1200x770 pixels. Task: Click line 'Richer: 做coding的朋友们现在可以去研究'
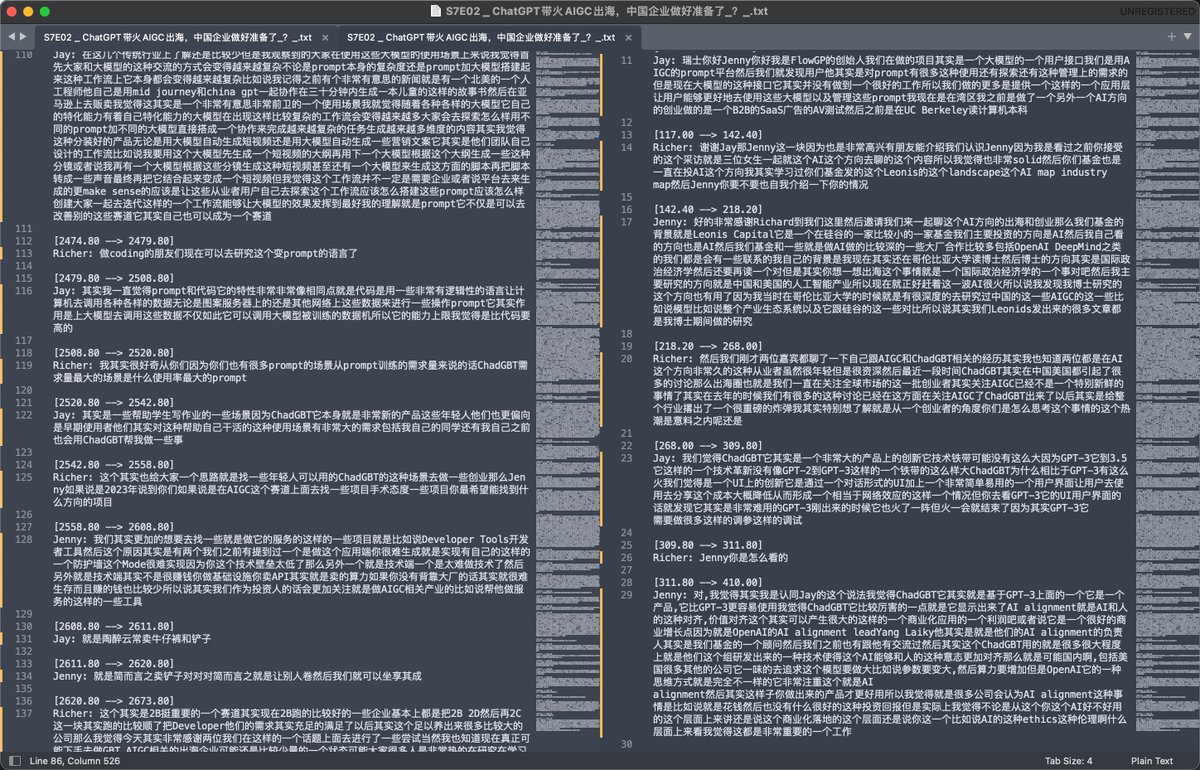[207, 252]
